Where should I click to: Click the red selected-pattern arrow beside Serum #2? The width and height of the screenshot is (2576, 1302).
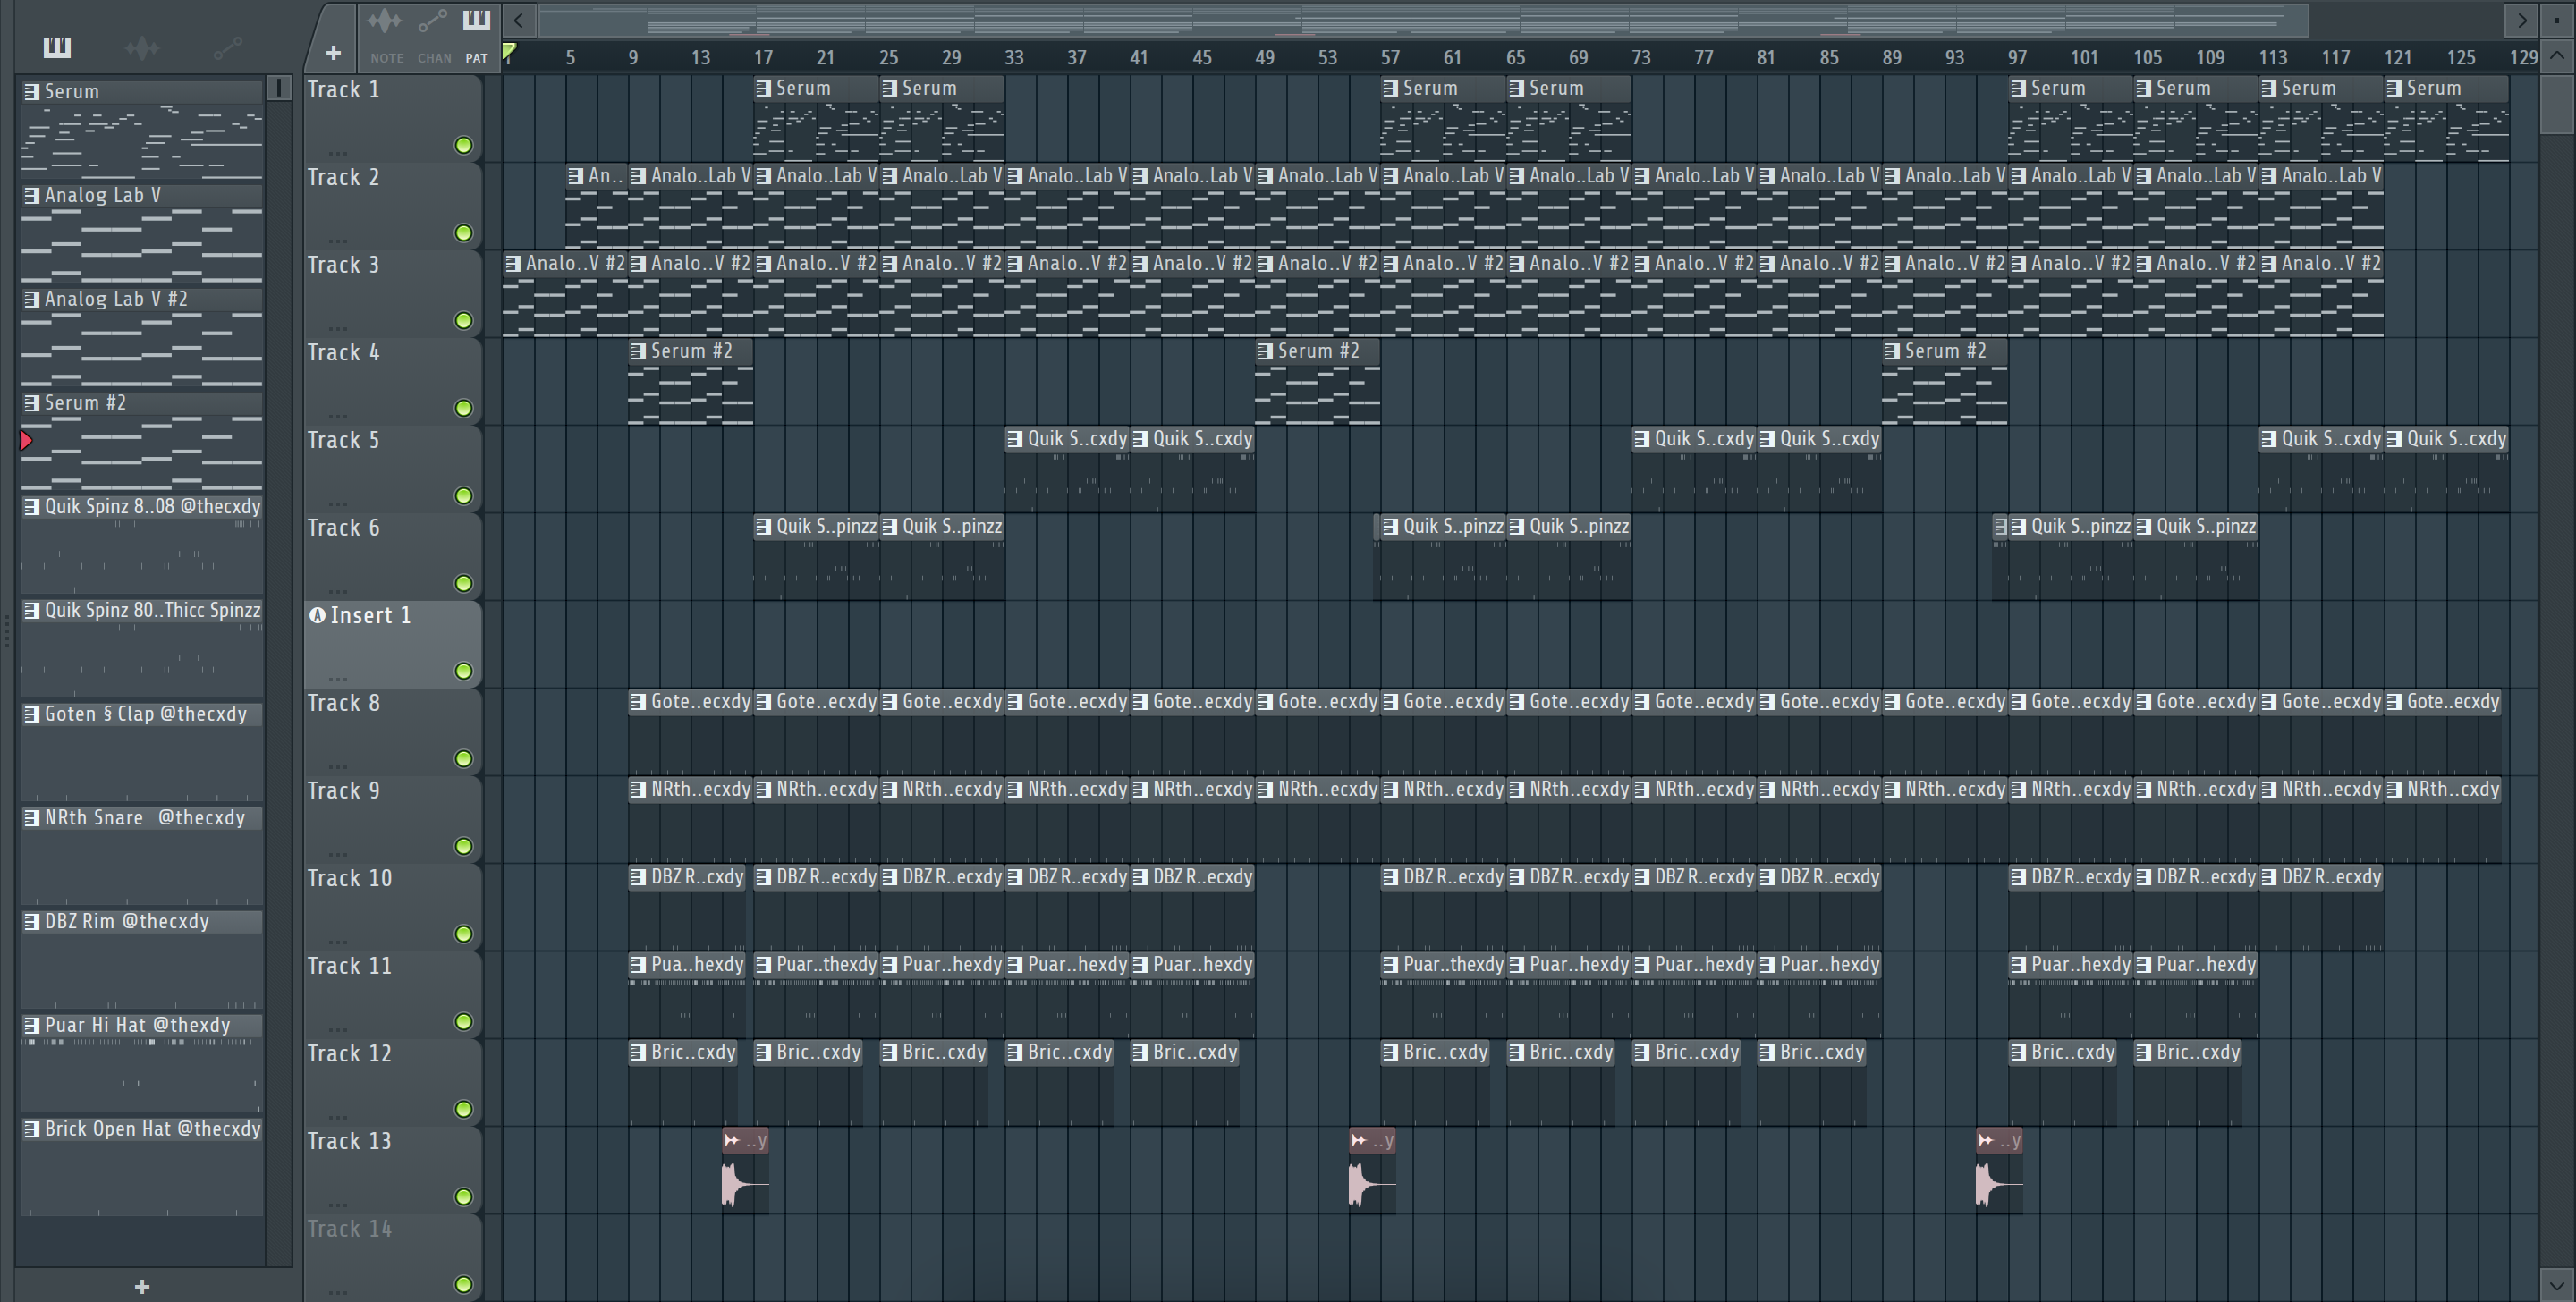click(26, 440)
